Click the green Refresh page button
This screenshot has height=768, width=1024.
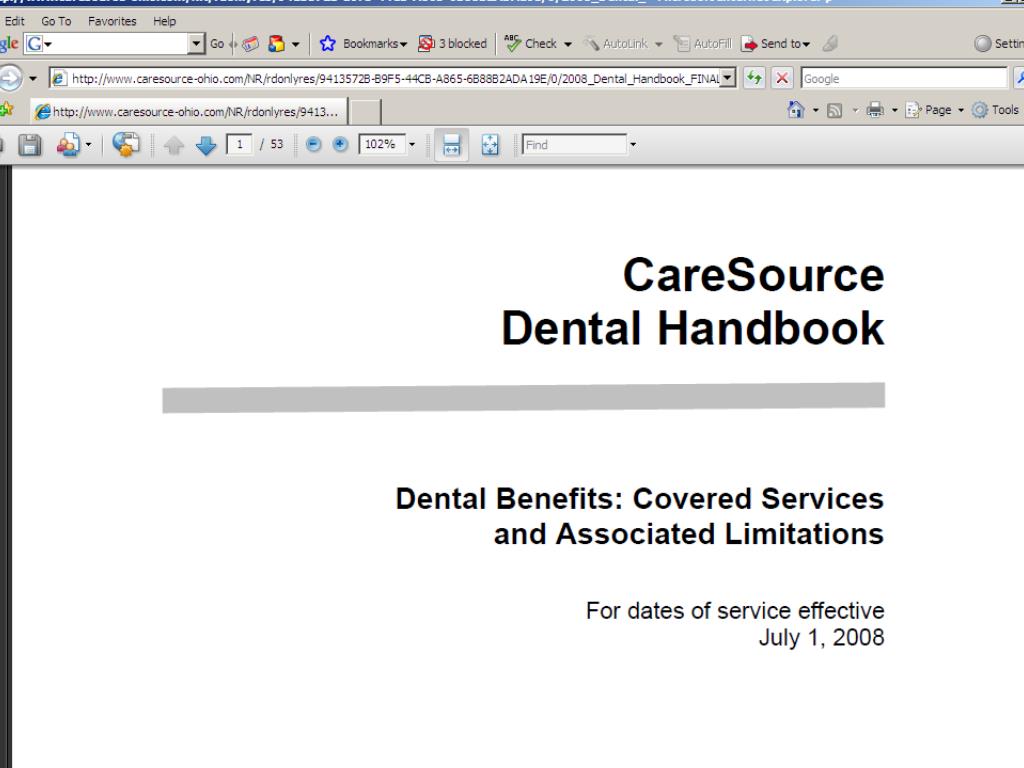click(x=754, y=78)
